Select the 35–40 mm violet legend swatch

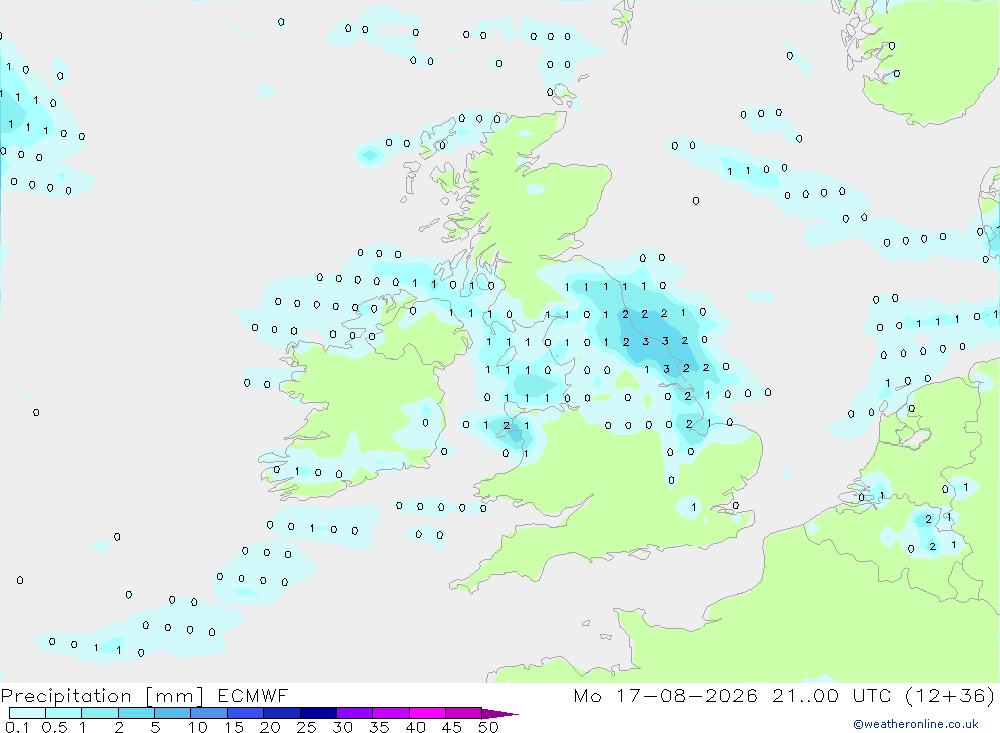point(391,713)
